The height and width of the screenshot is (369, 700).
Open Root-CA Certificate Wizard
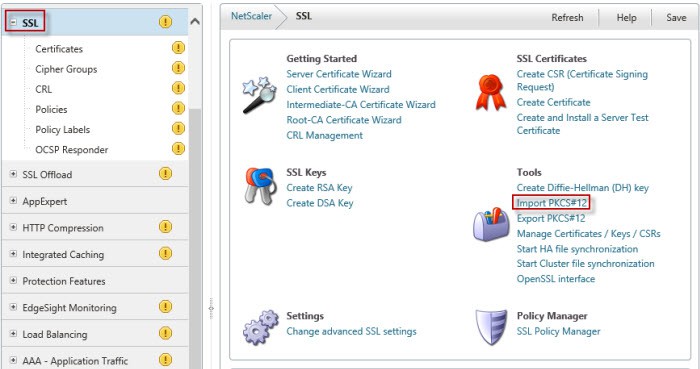click(x=344, y=120)
